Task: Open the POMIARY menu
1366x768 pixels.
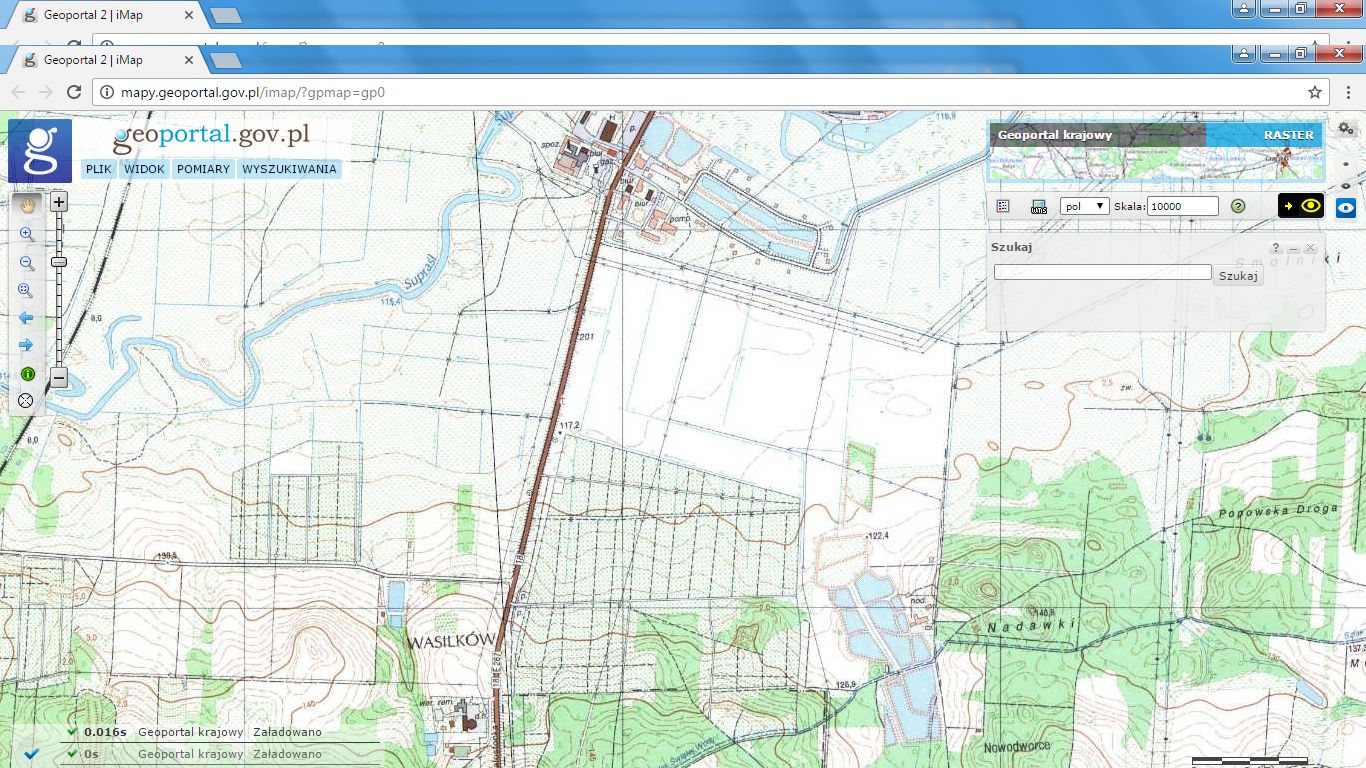Action: pos(203,169)
